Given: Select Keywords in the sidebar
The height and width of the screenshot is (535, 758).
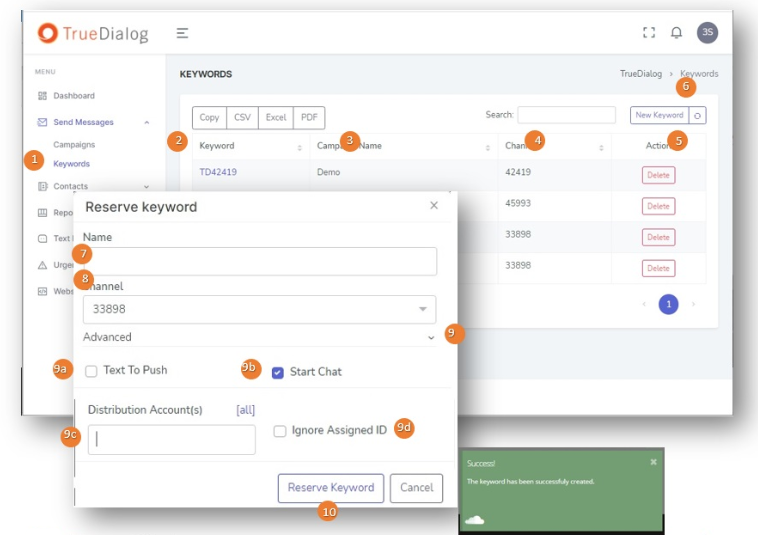Looking at the screenshot, I should pos(71,164).
